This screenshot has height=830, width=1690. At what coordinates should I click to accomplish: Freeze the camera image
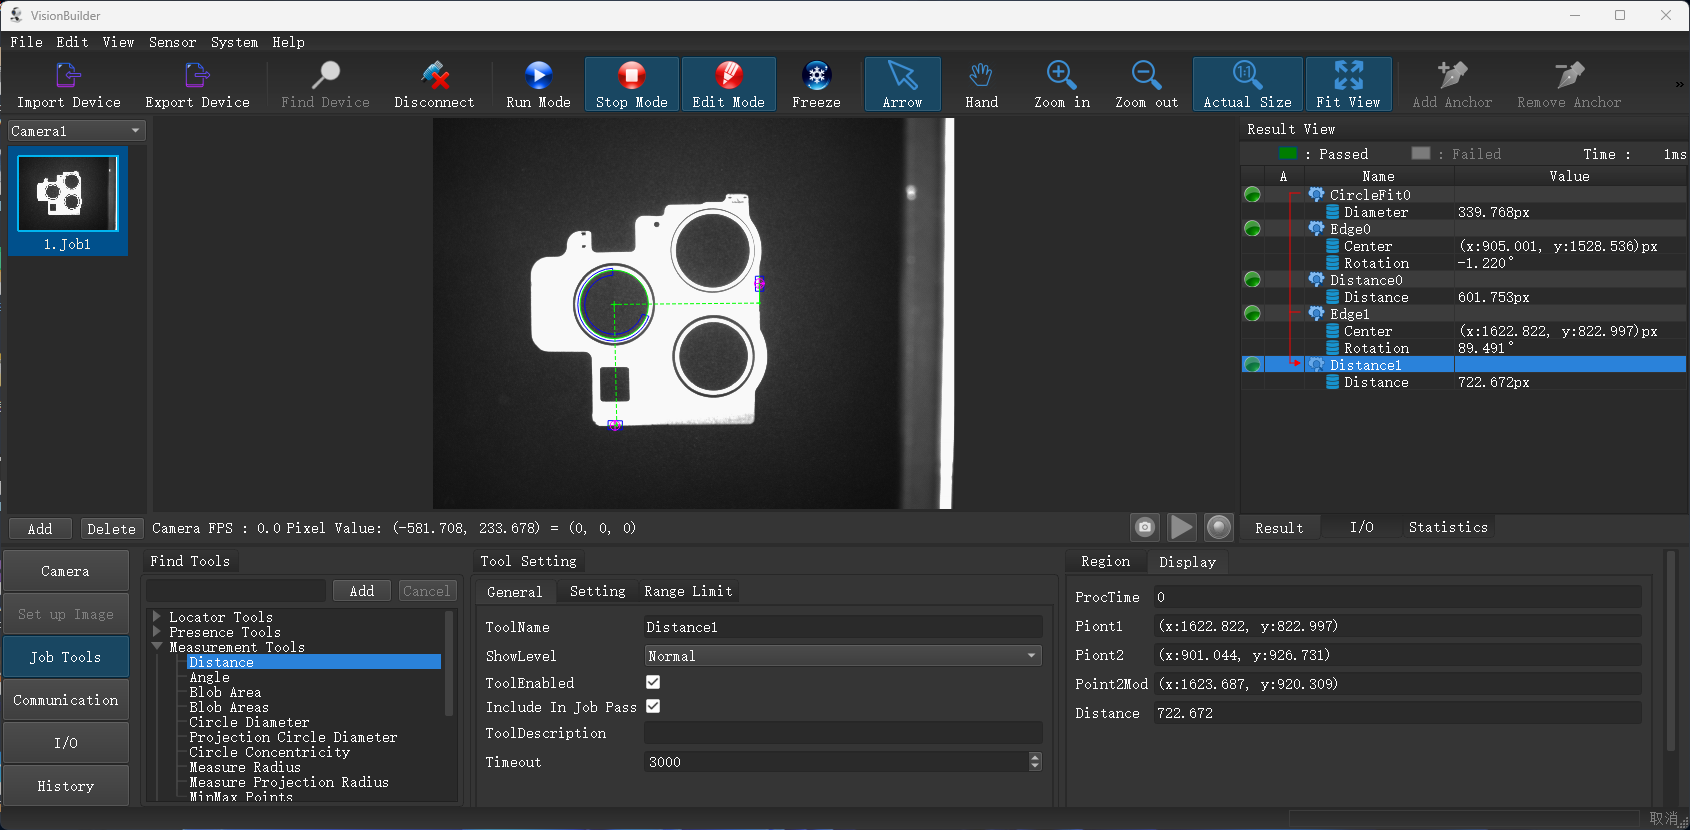816,76
